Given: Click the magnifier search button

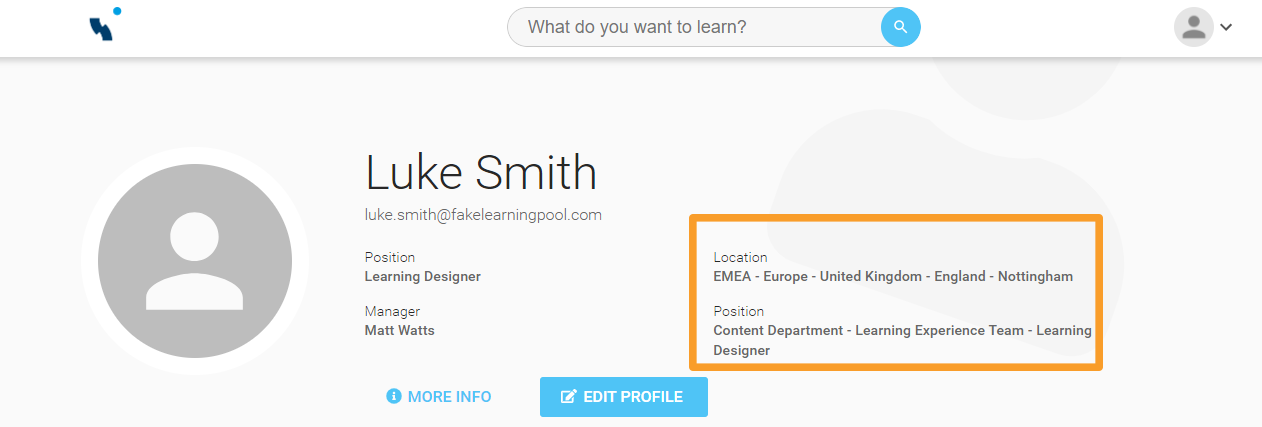Looking at the screenshot, I should pos(900,27).
